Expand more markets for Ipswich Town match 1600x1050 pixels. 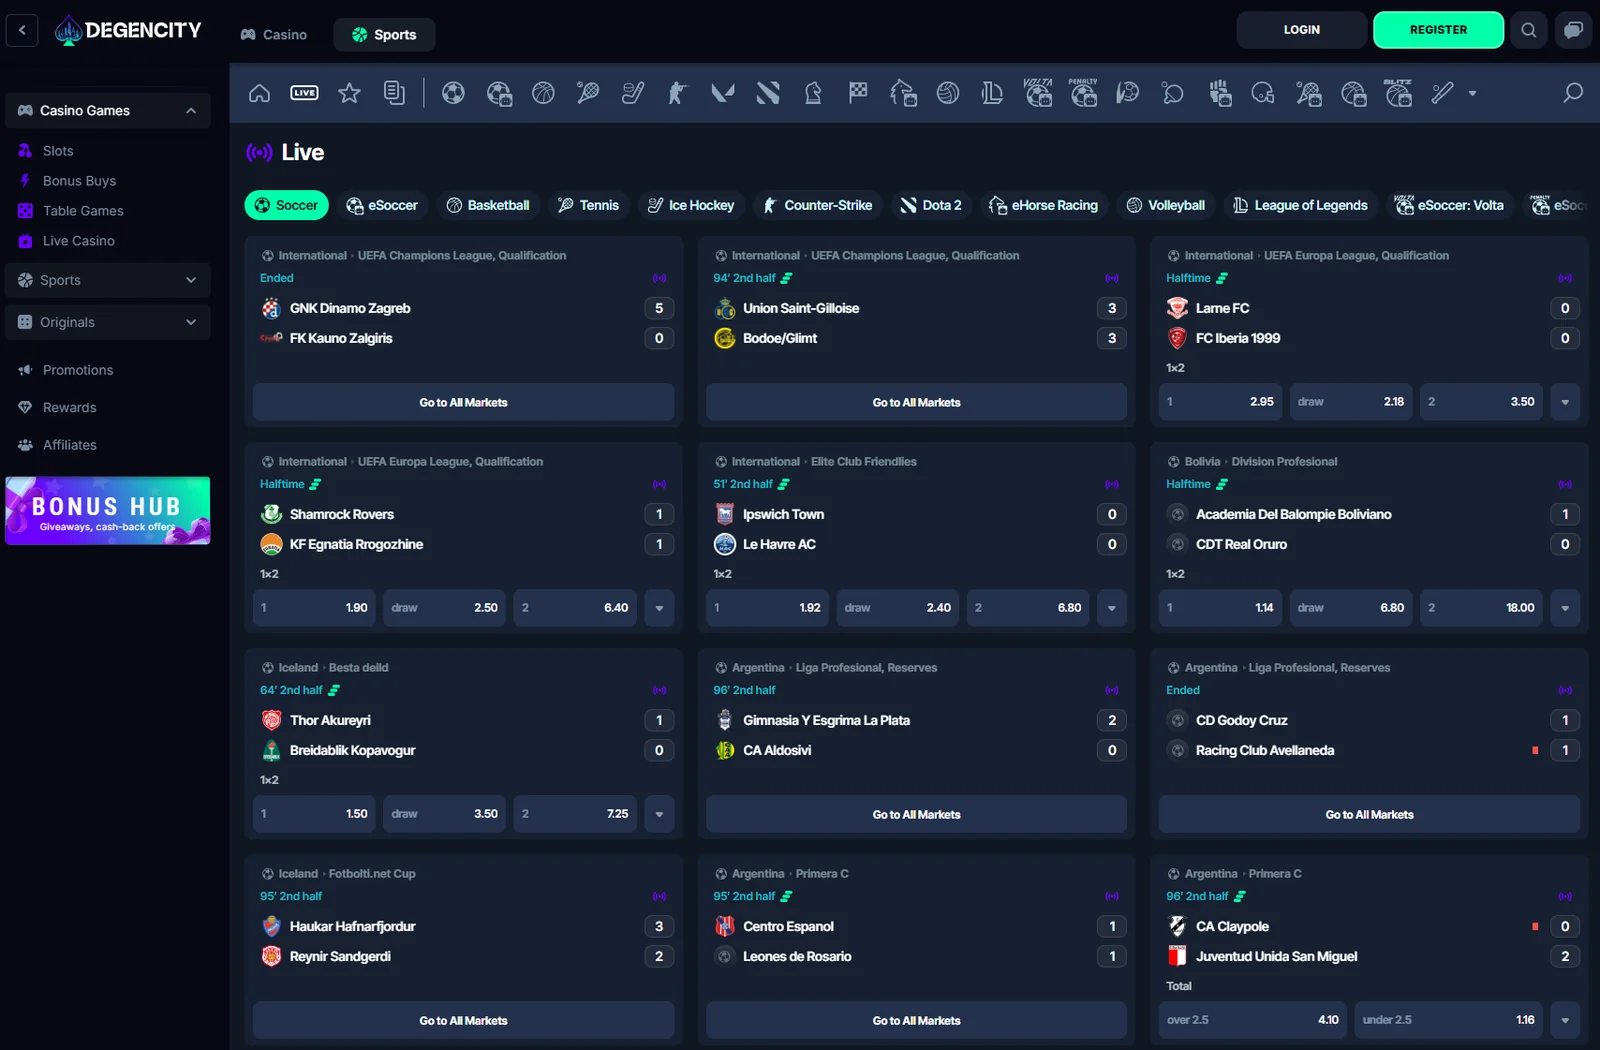[x=1112, y=608]
